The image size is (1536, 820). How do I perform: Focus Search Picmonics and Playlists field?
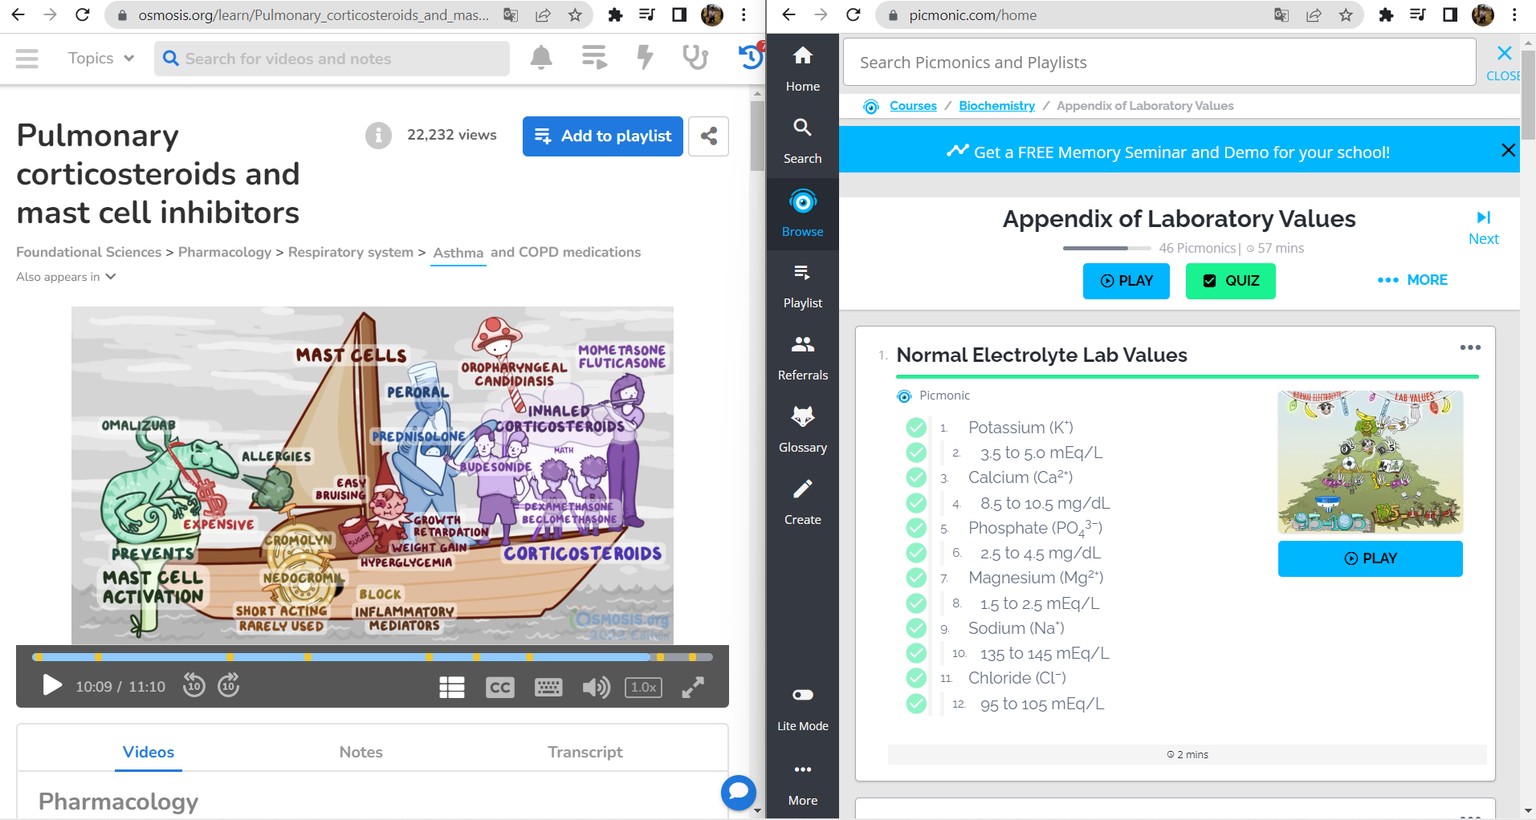(x=1160, y=62)
